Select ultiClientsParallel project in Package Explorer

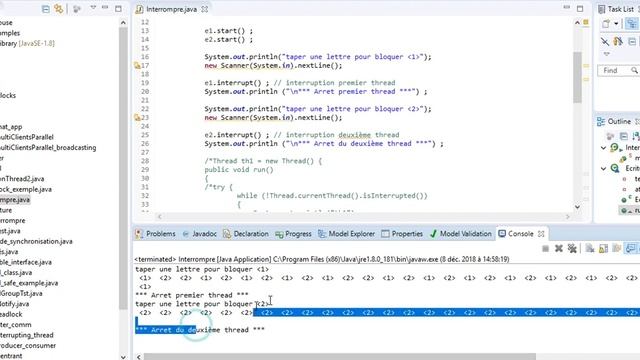point(27,137)
